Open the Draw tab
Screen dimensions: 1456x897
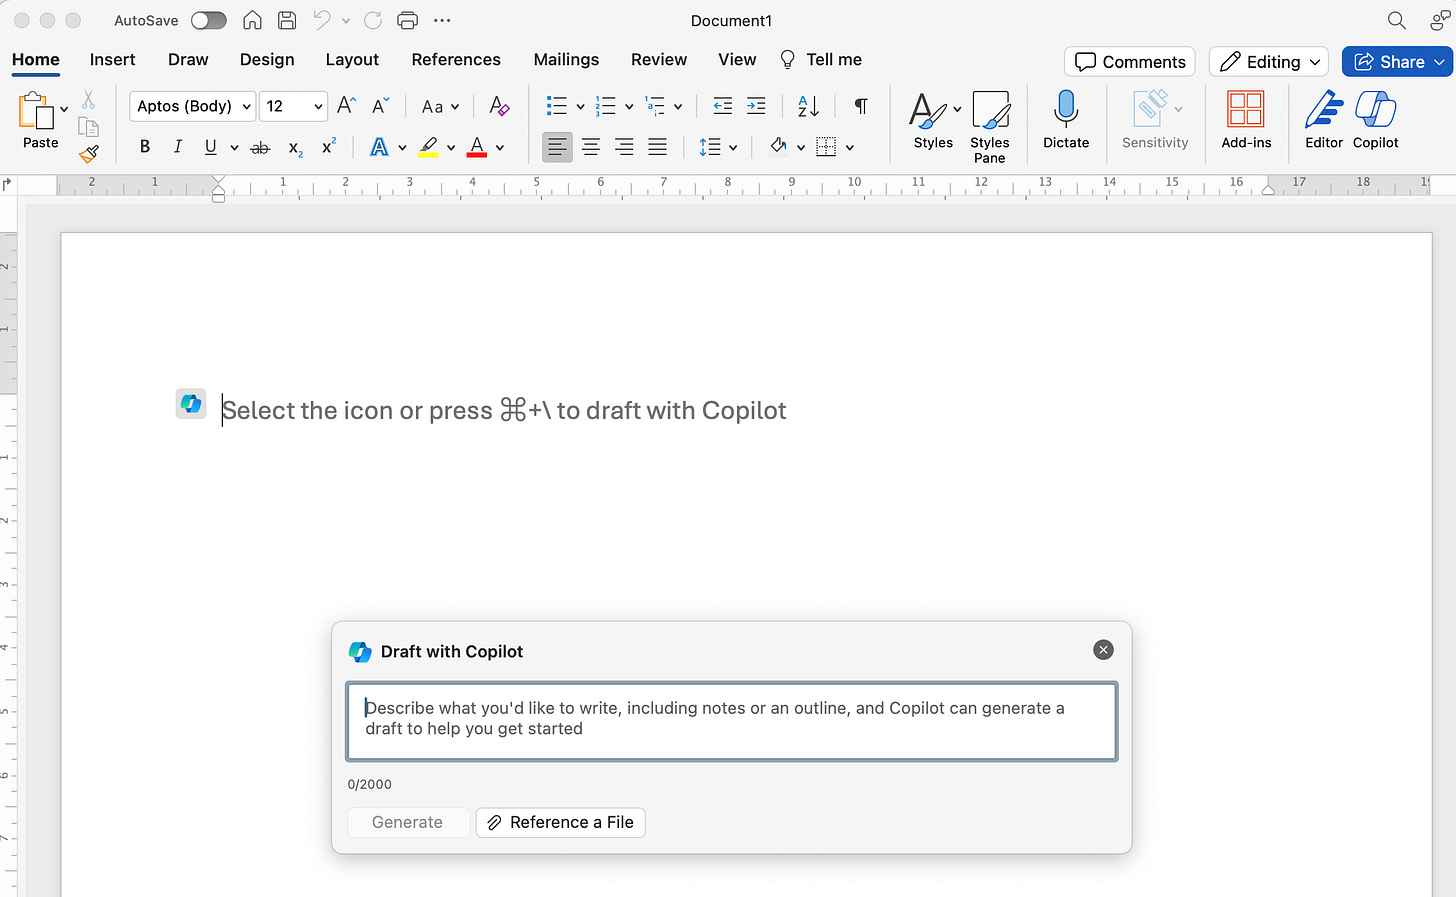tap(188, 59)
